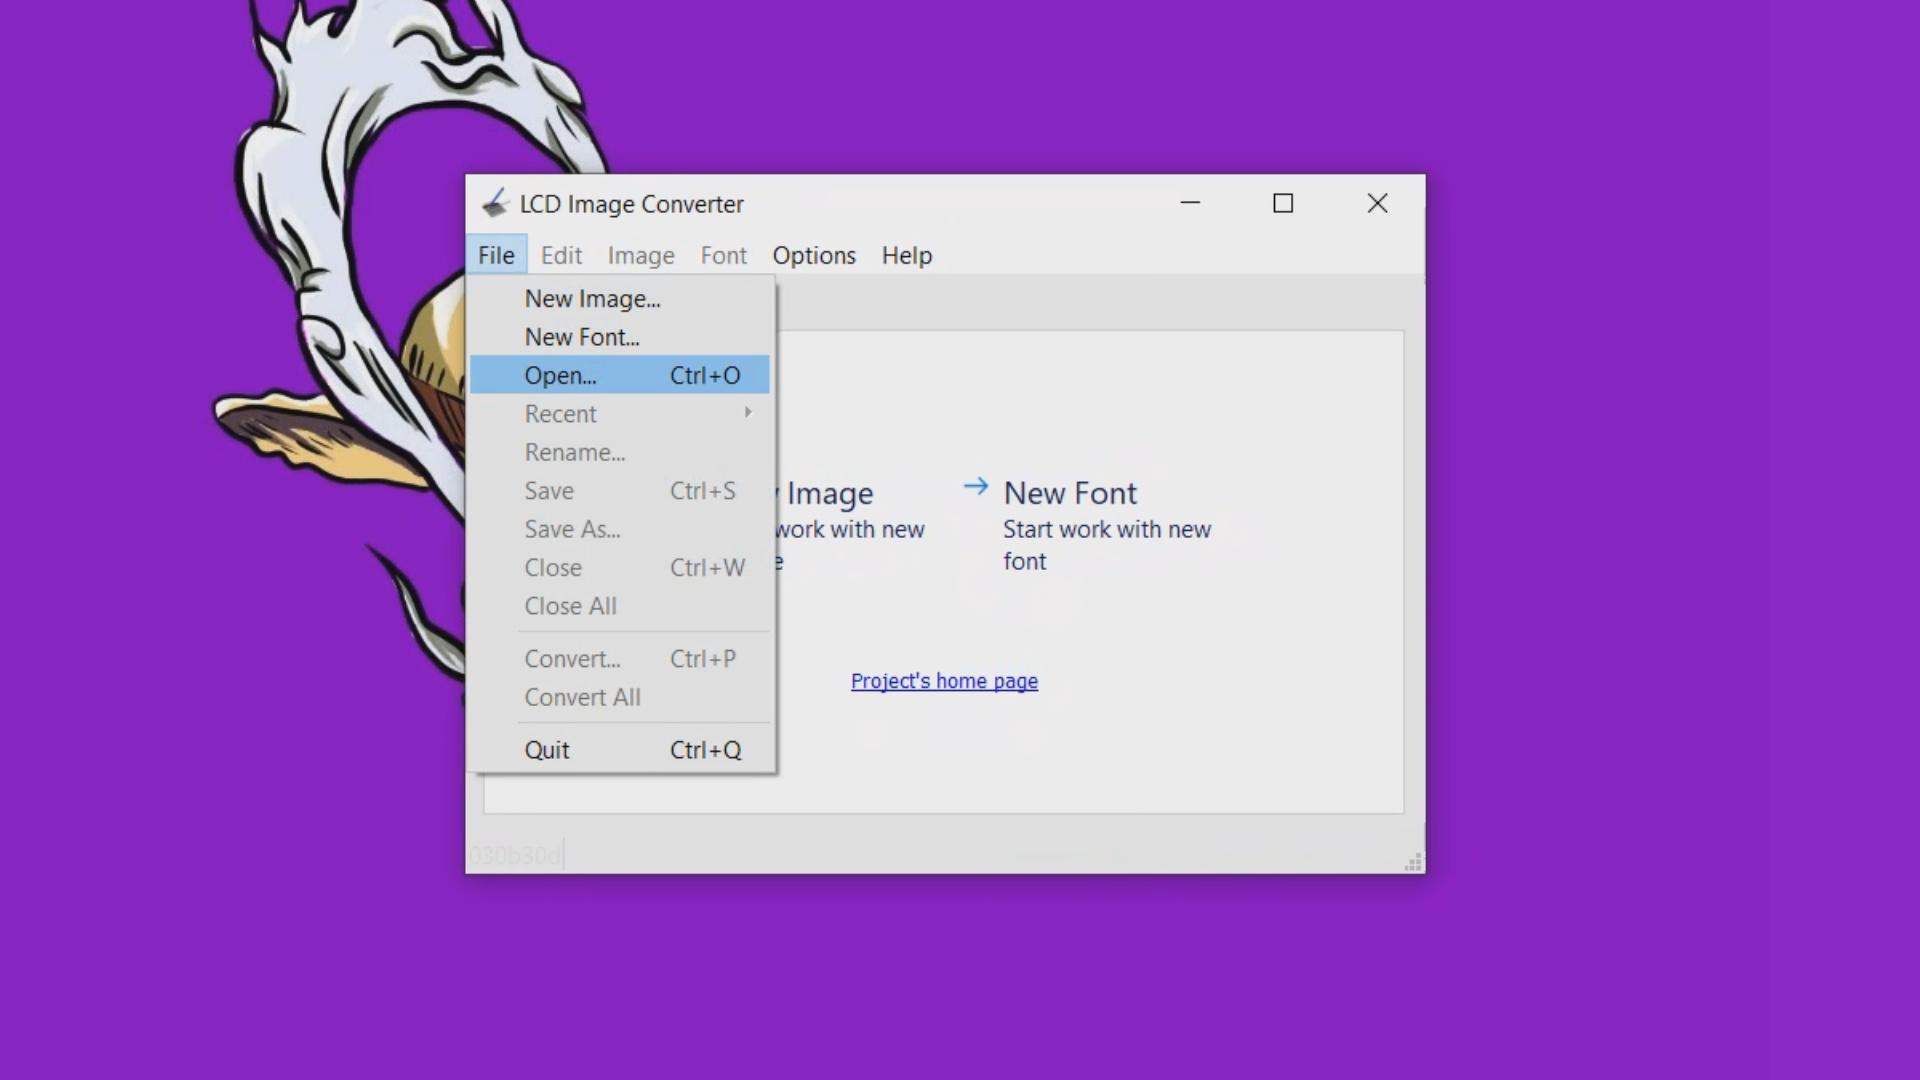Image resolution: width=1920 pixels, height=1080 pixels.
Task: Click the 'Start work with new font' description
Action: pyautogui.click(x=1107, y=545)
